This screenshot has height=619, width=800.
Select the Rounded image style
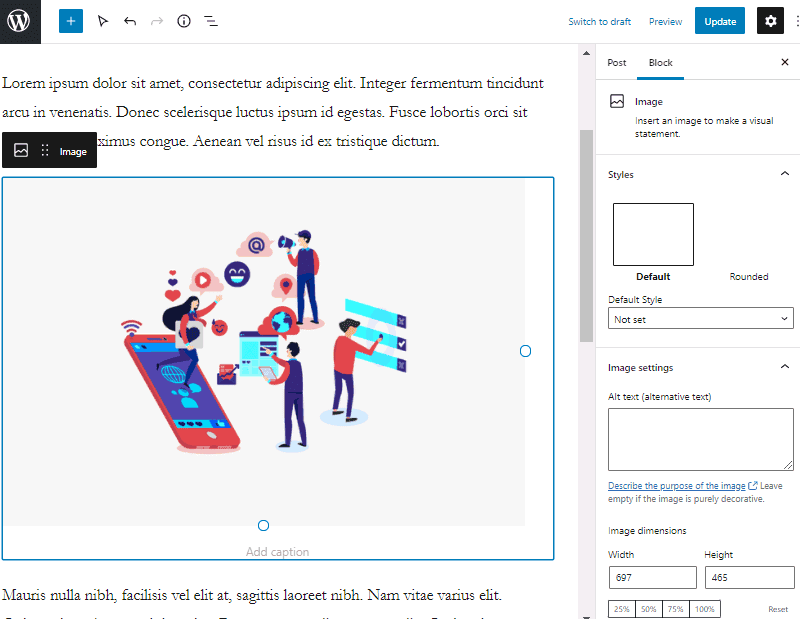(x=748, y=277)
